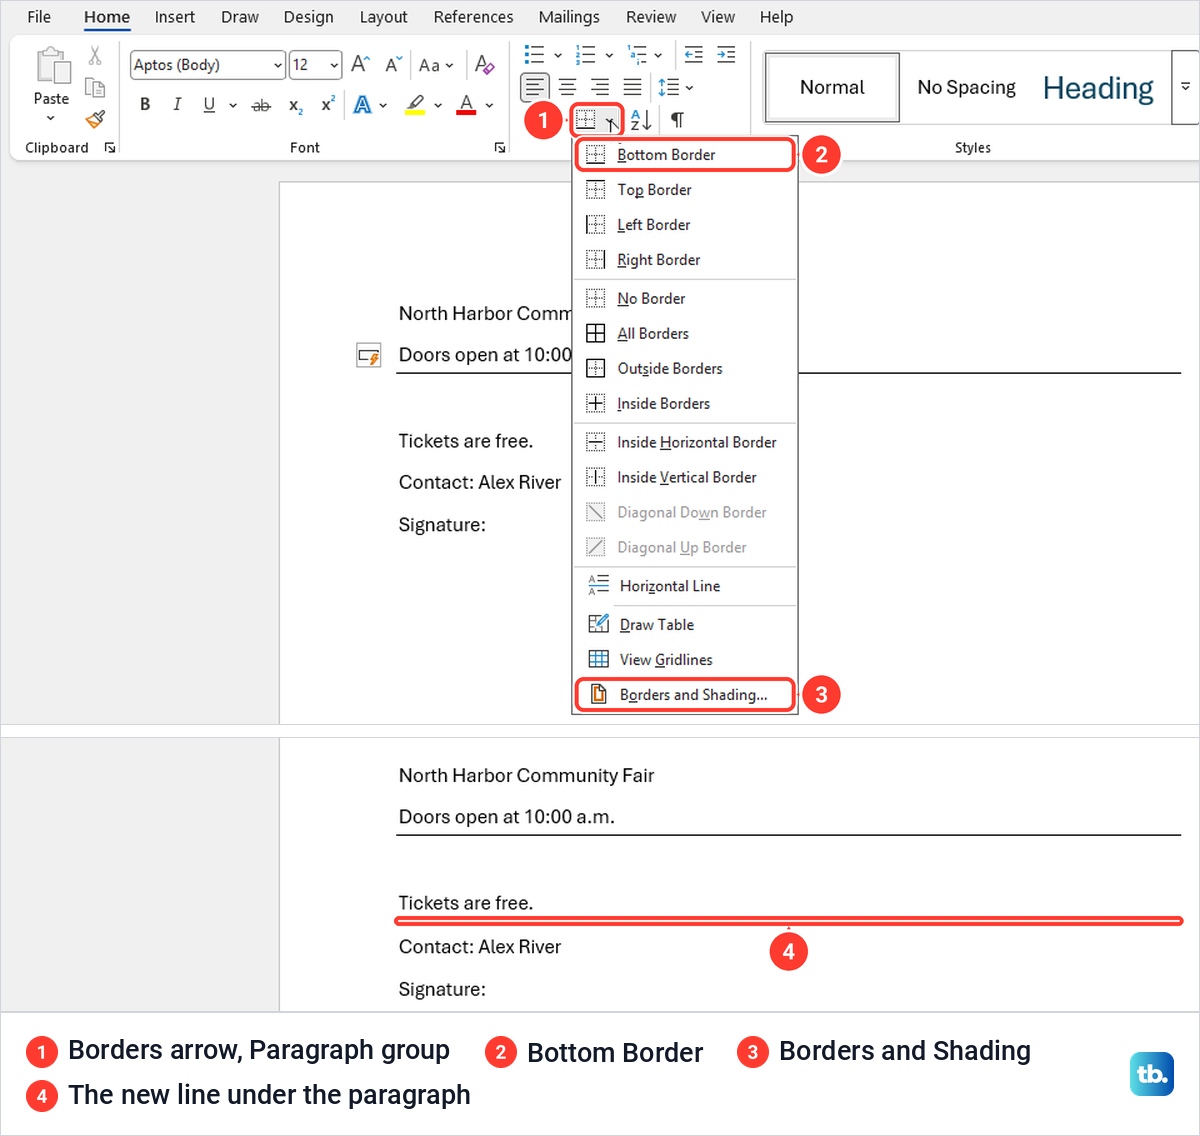The width and height of the screenshot is (1200, 1136).
Task: Expand the Styles gallery
Action: 1186,88
